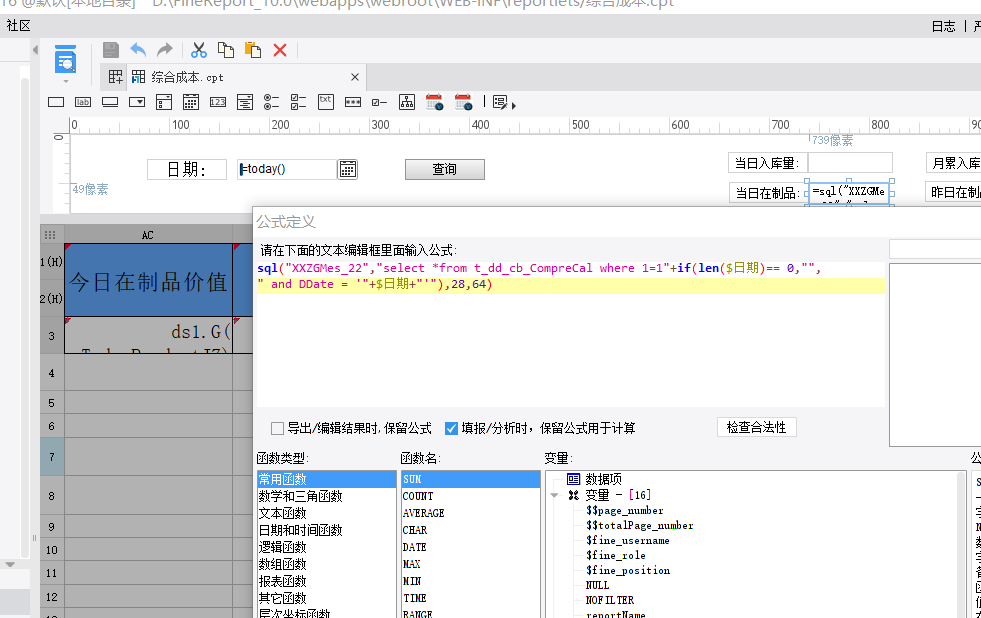The image size is (981, 618).
Task: Choose the AVERAGE function
Action: [x=470, y=513]
